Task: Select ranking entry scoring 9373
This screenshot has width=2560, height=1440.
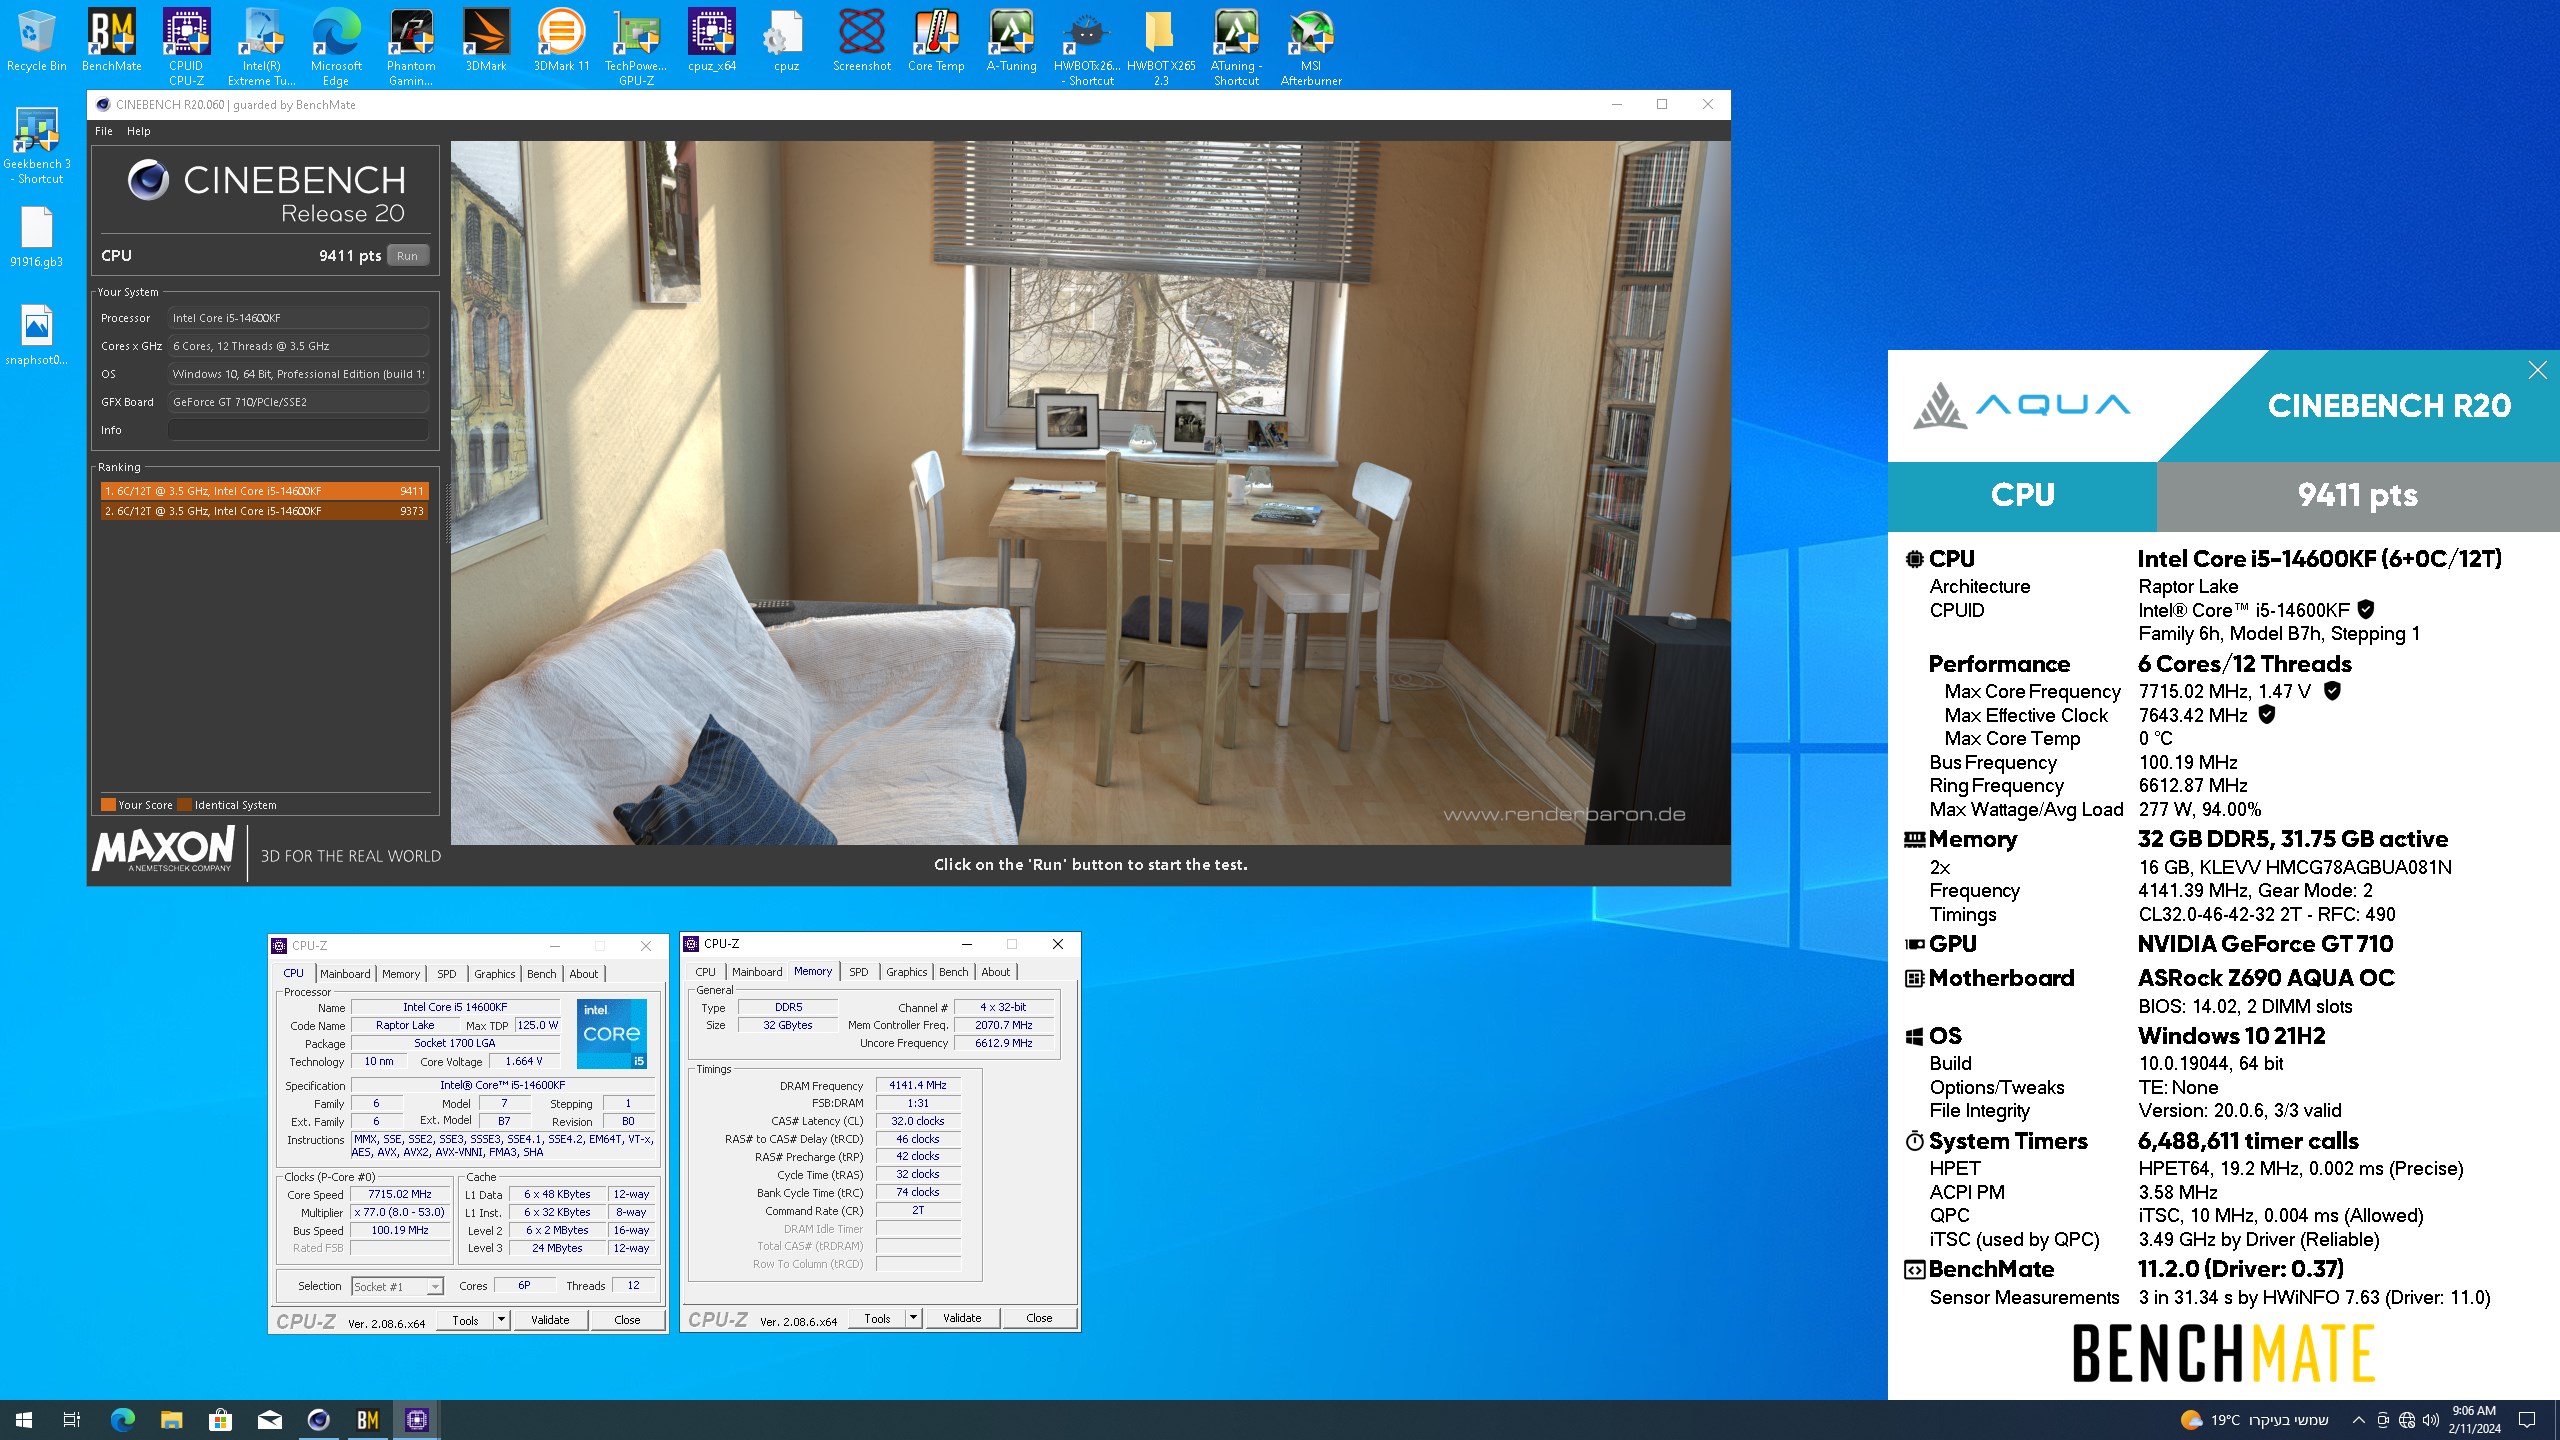Action: tap(264, 511)
